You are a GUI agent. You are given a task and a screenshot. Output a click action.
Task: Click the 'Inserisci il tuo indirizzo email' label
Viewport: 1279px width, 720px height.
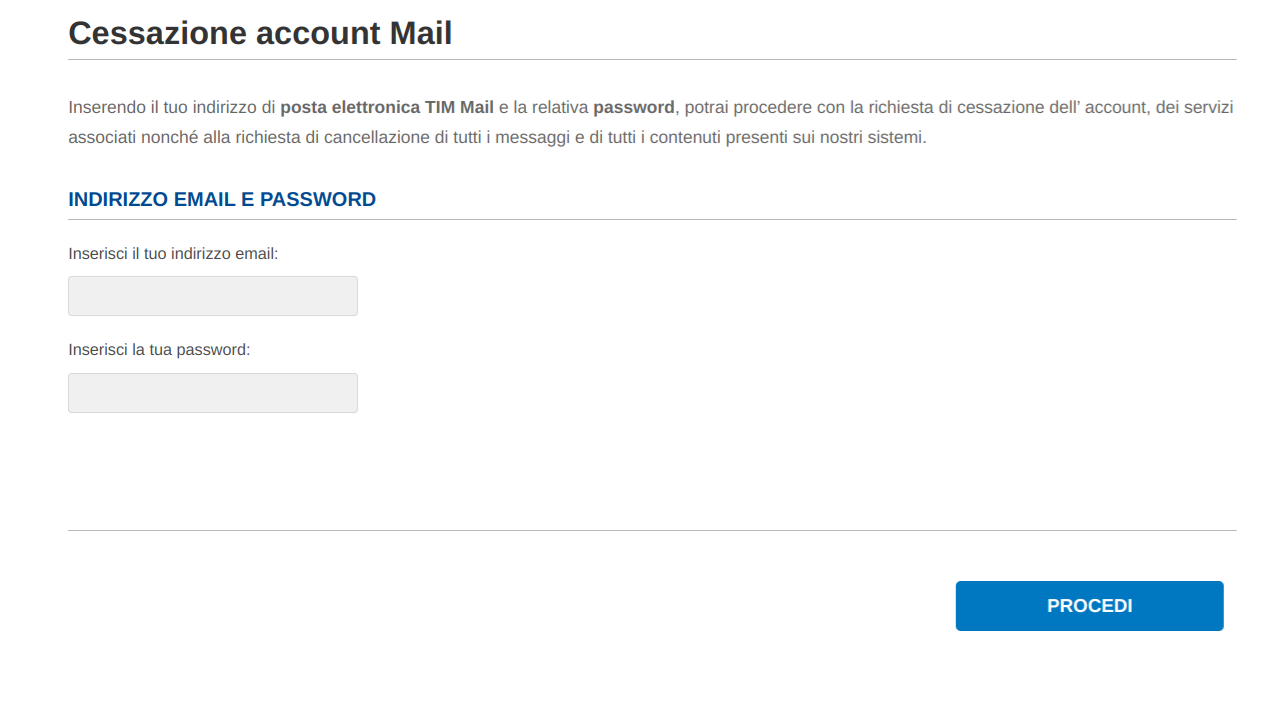(x=173, y=254)
